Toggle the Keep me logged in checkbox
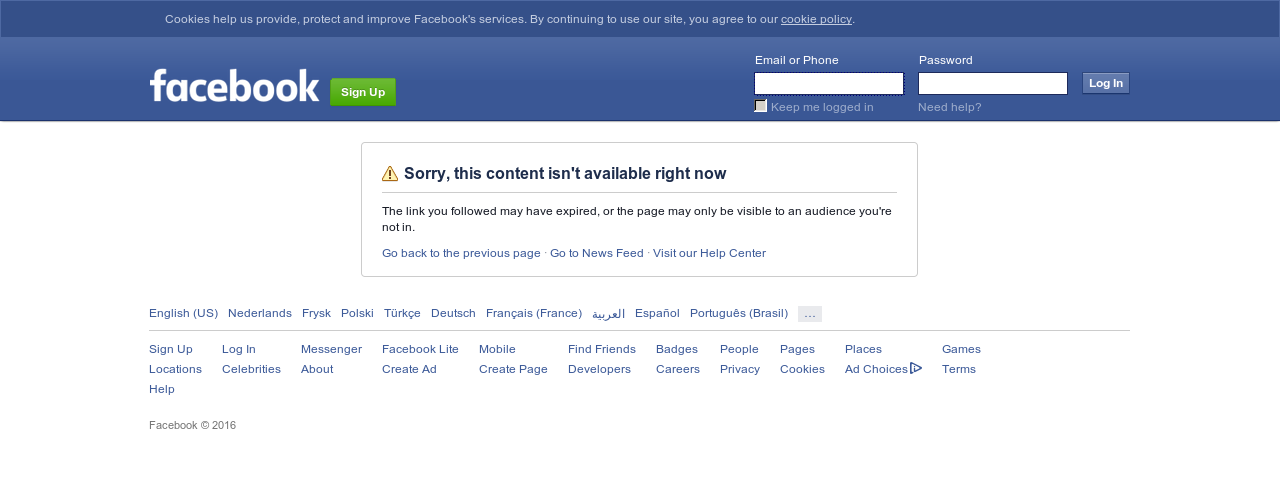 [761, 106]
